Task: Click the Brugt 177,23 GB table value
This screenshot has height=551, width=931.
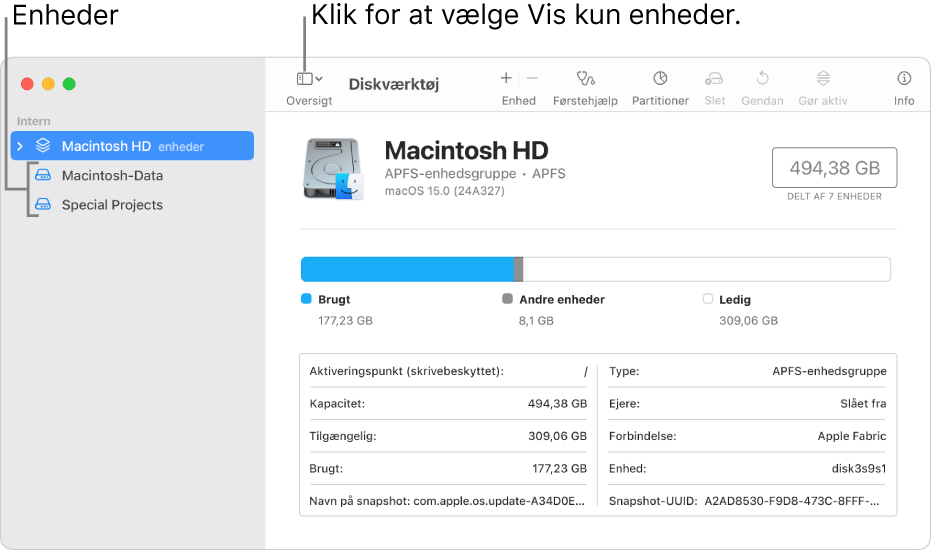Action: click(559, 468)
